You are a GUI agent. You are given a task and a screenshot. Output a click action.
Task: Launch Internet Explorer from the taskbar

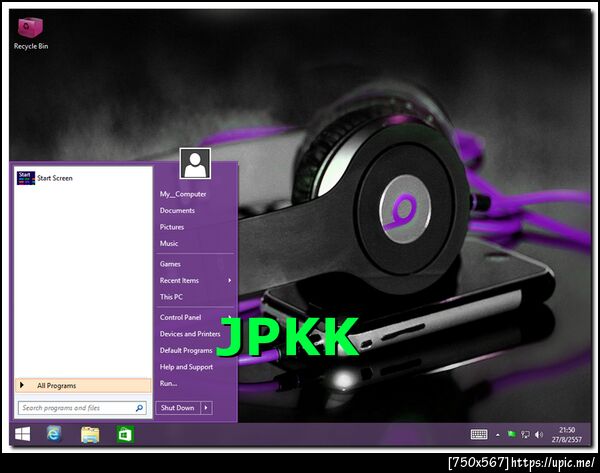point(54,434)
